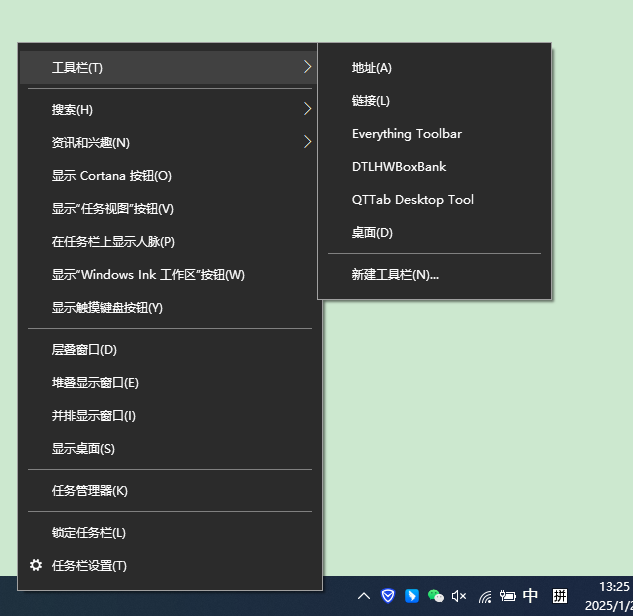633x616 pixels.
Task: Click the arrow beside 工具栏(T)
Action: [x=307, y=67]
